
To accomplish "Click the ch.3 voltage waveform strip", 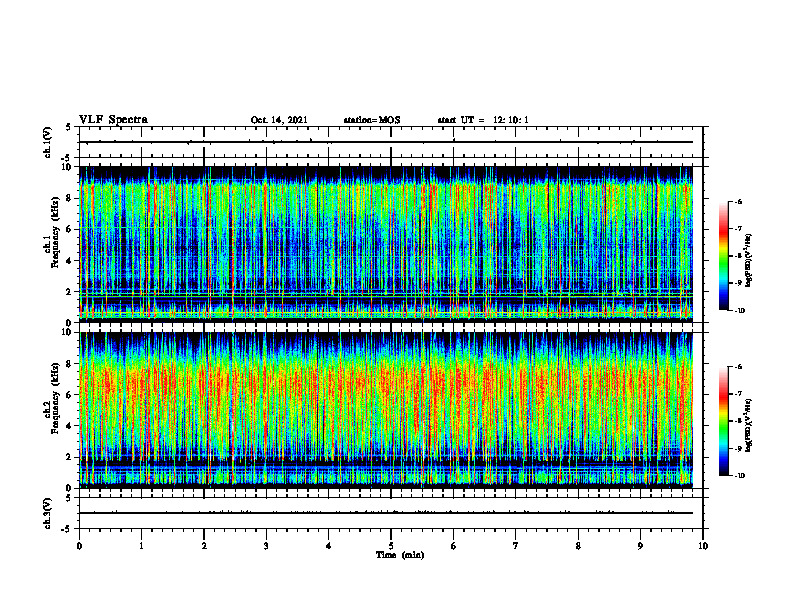I will pyautogui.click(x=391, y=513).
